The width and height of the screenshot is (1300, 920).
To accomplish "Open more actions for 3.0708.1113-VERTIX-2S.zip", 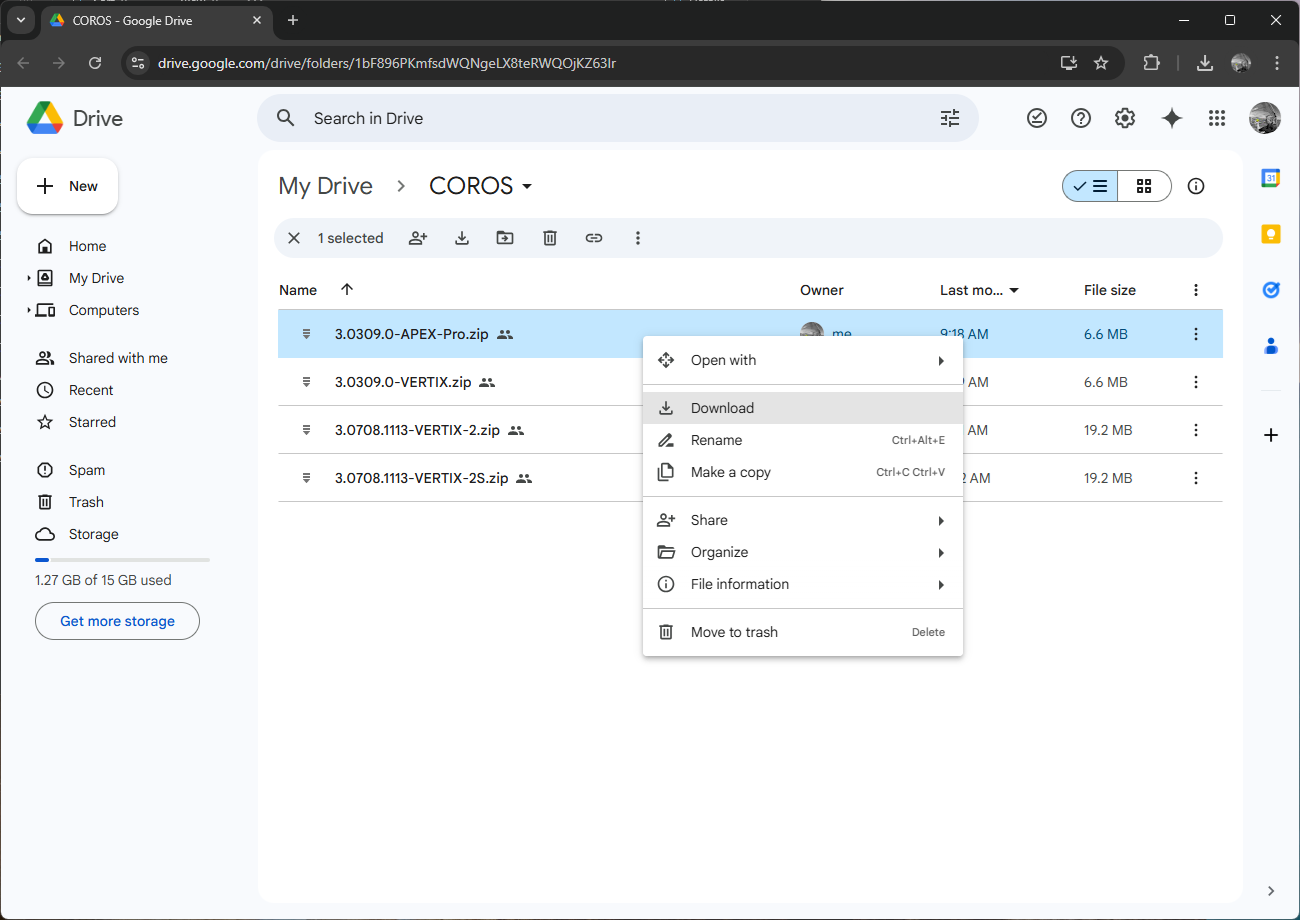I will coord(1196,478).
